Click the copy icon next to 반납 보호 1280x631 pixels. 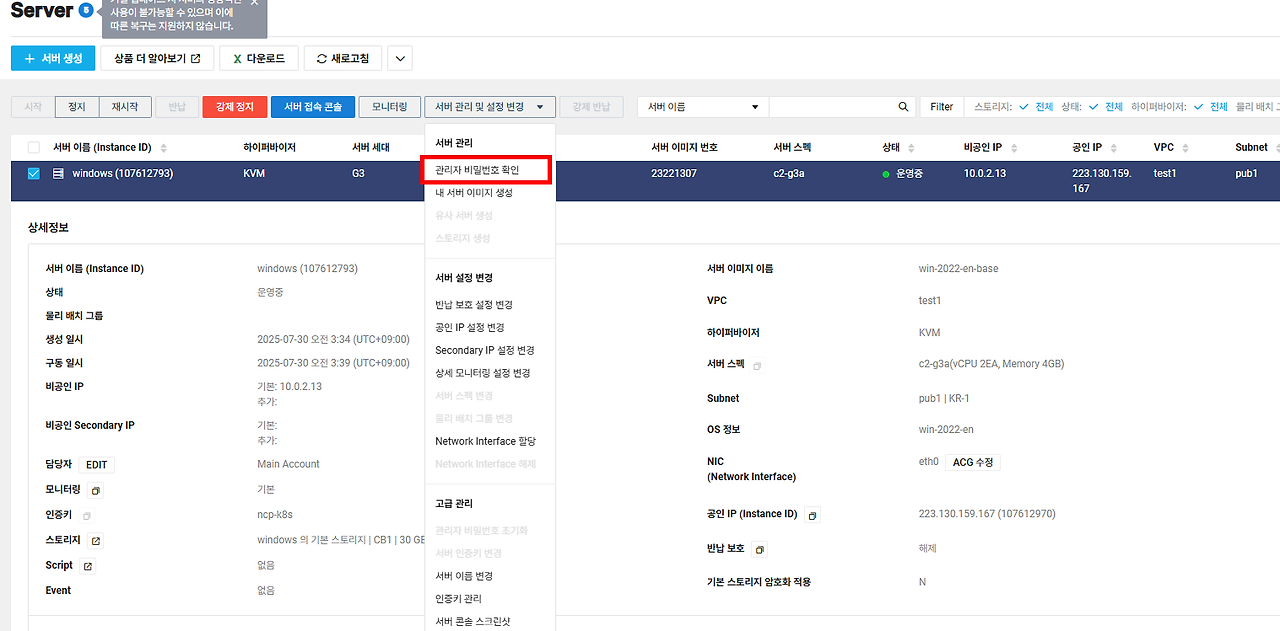[x=760, y=549]
